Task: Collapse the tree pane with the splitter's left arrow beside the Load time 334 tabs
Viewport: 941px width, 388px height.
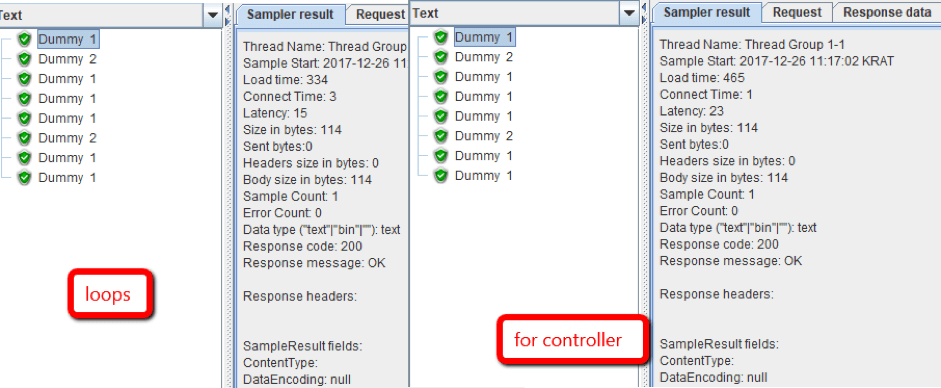Action: (x=227, y=10)
